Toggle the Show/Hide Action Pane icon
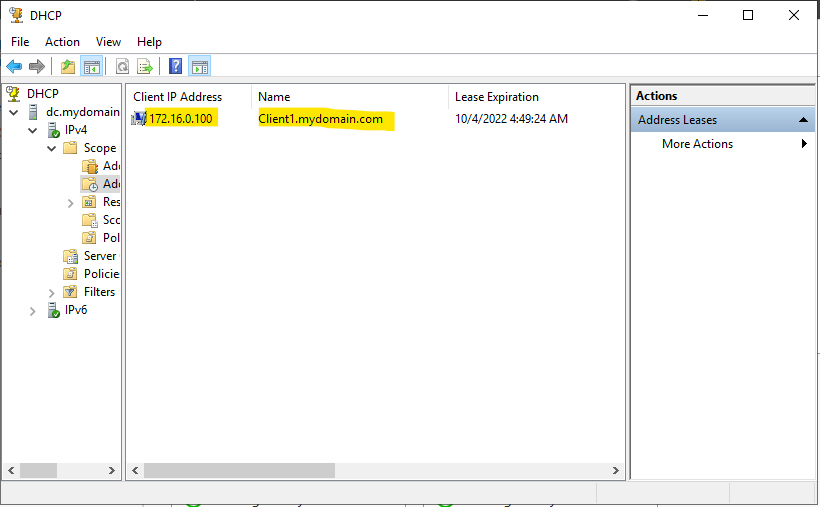The width and height of the screenshot is (820, 507). [199, 67]
